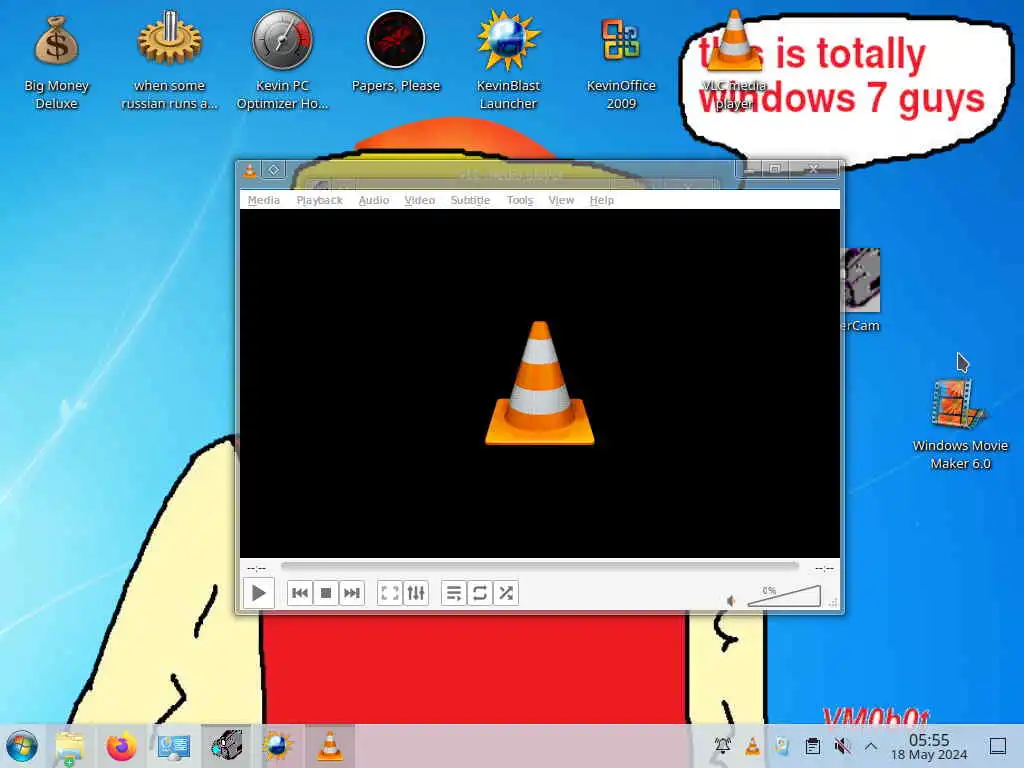Select Kevin PC Optimizer desktop icon
Screen dimensions: 1024x768
pyautogui.click(x=282, y=60)
